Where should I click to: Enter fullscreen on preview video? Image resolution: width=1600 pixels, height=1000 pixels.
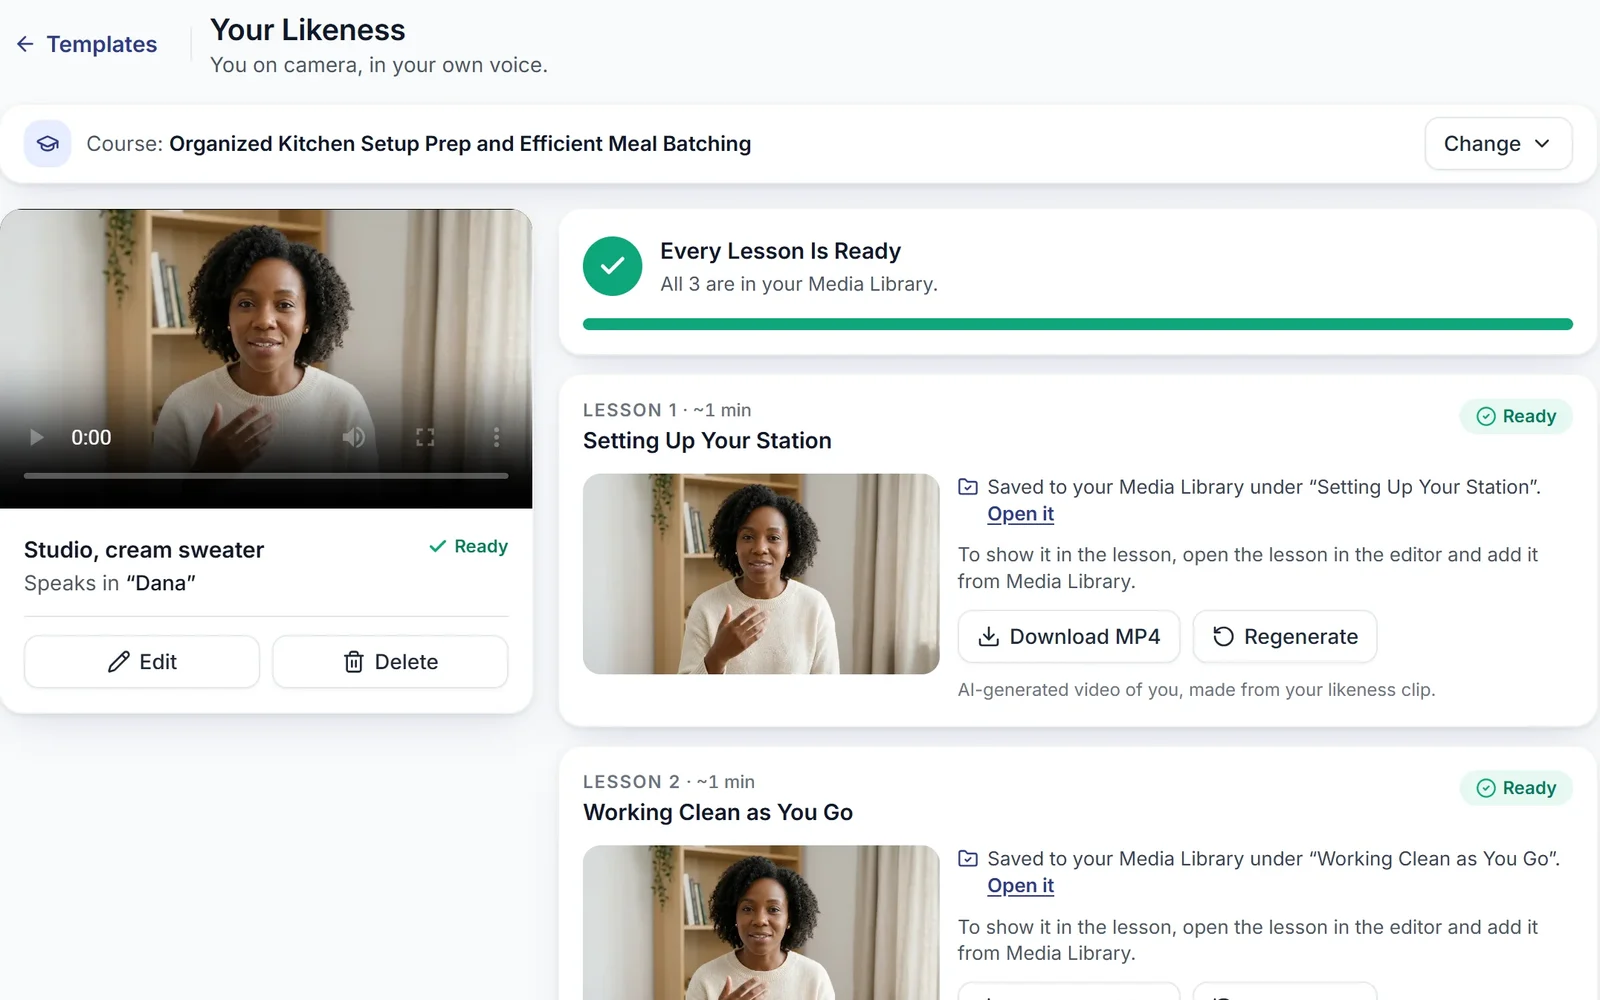coord(425,437)
